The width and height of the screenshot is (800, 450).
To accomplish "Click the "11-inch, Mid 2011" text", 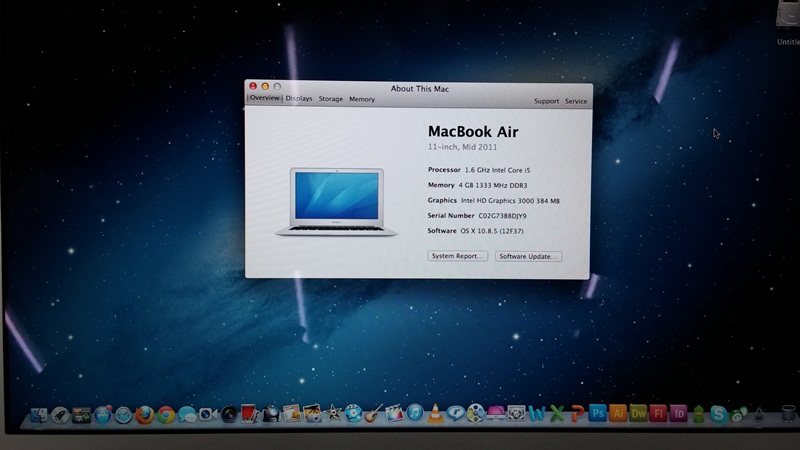I will 462,147.
